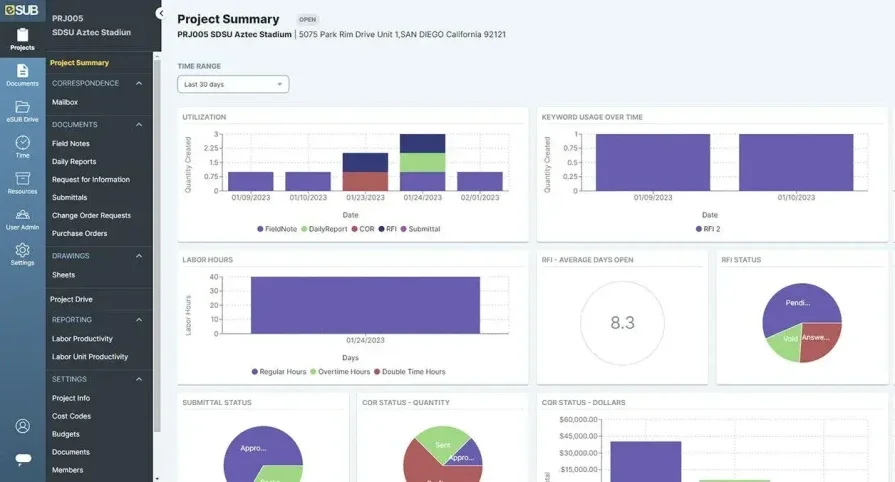Open Sheets under Drawings
The height and width of the screenshot is (482, 895).
pos(63,275)
